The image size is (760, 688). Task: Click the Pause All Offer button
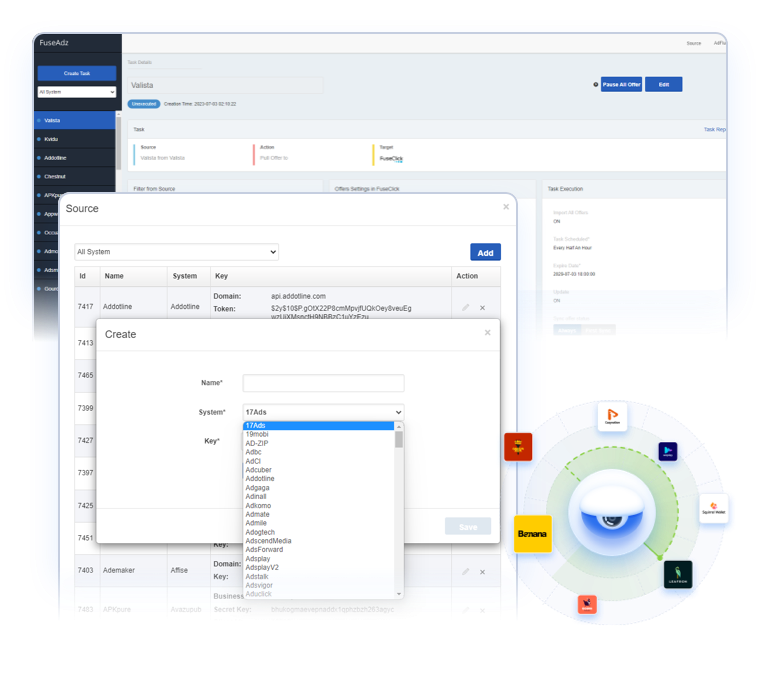tap(621, 84)
